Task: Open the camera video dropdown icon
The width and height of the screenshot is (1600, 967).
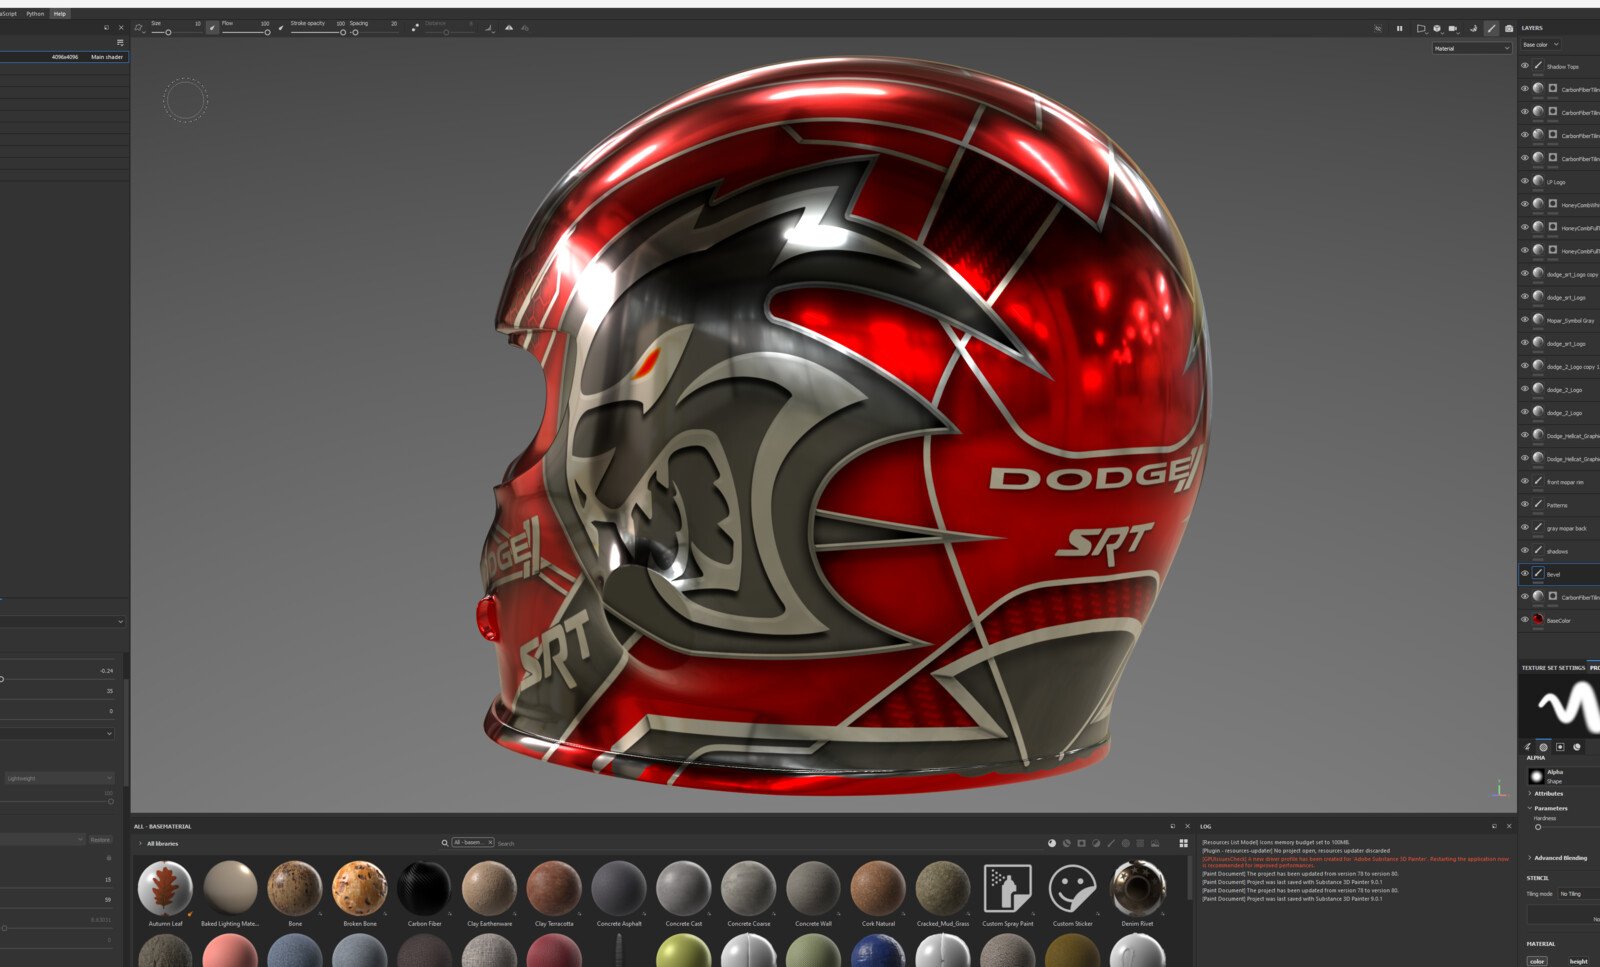Action: [x=1453, y=28]
